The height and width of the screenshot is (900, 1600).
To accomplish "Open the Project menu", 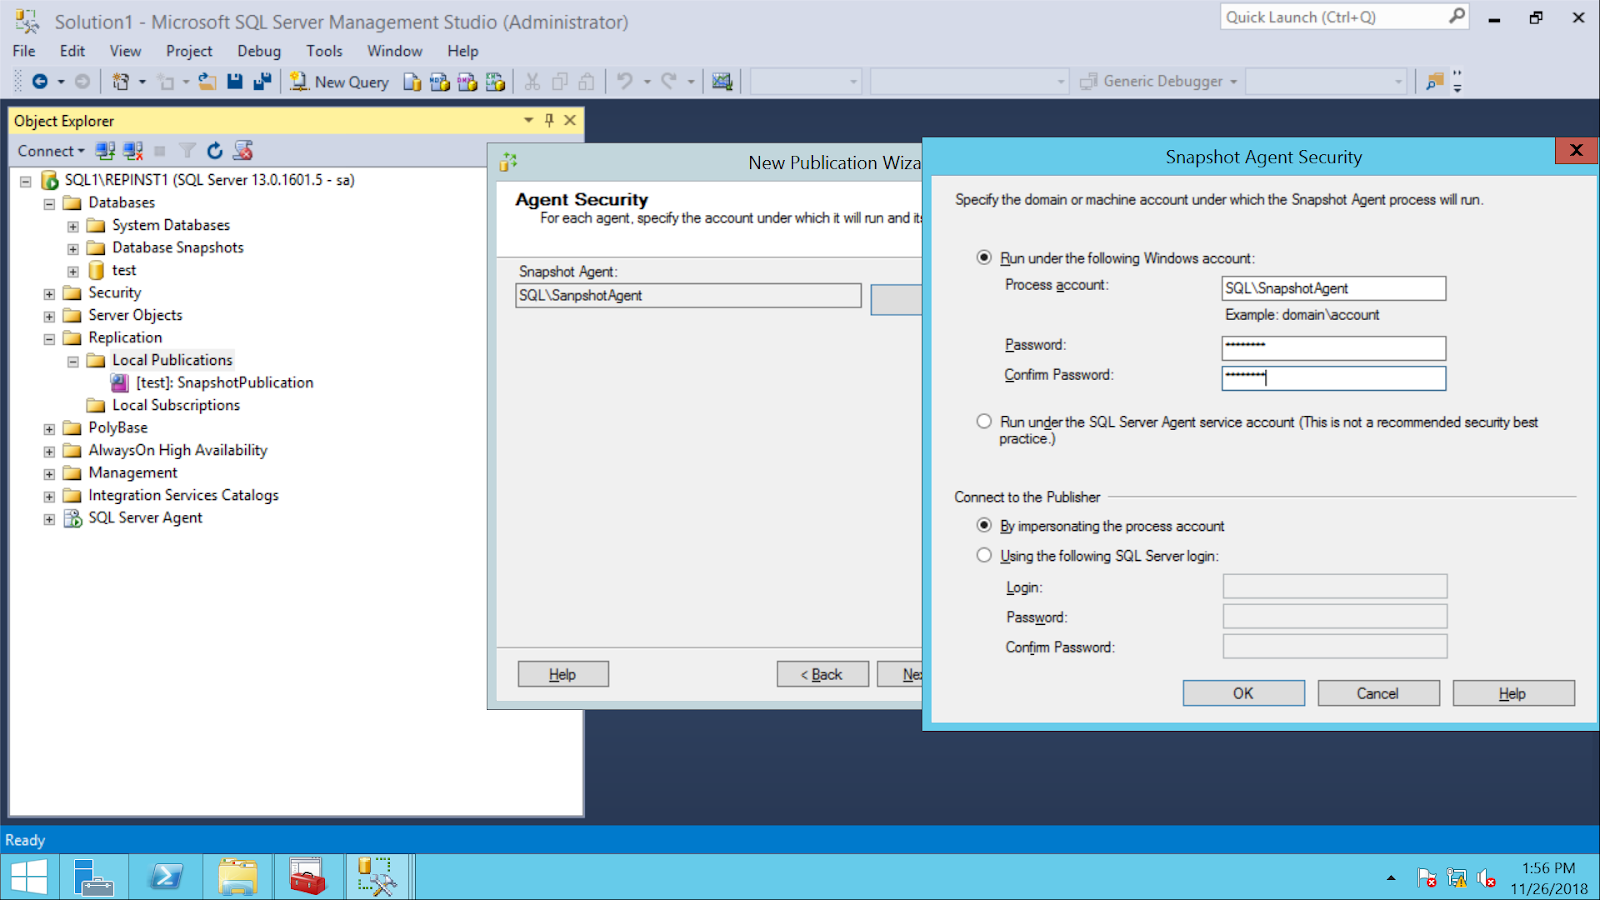I will [189, 51].
